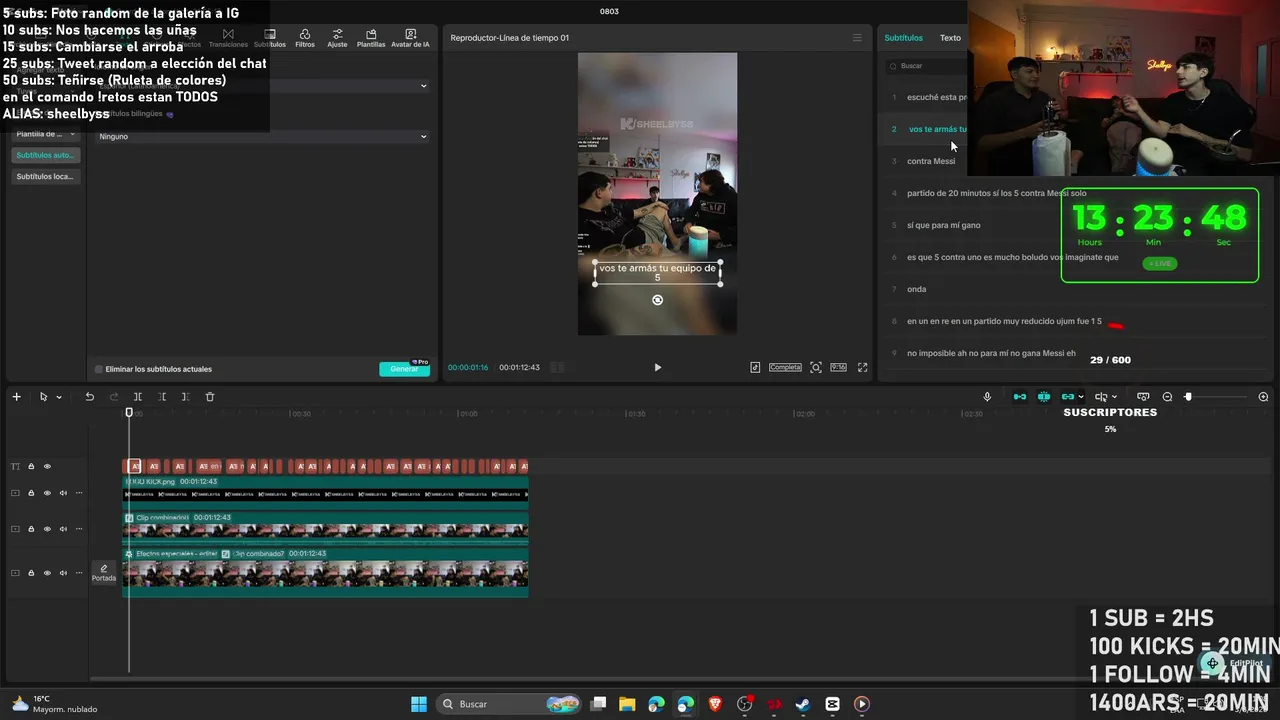Click the TikTok icon in player controls

tap(755, 367)
